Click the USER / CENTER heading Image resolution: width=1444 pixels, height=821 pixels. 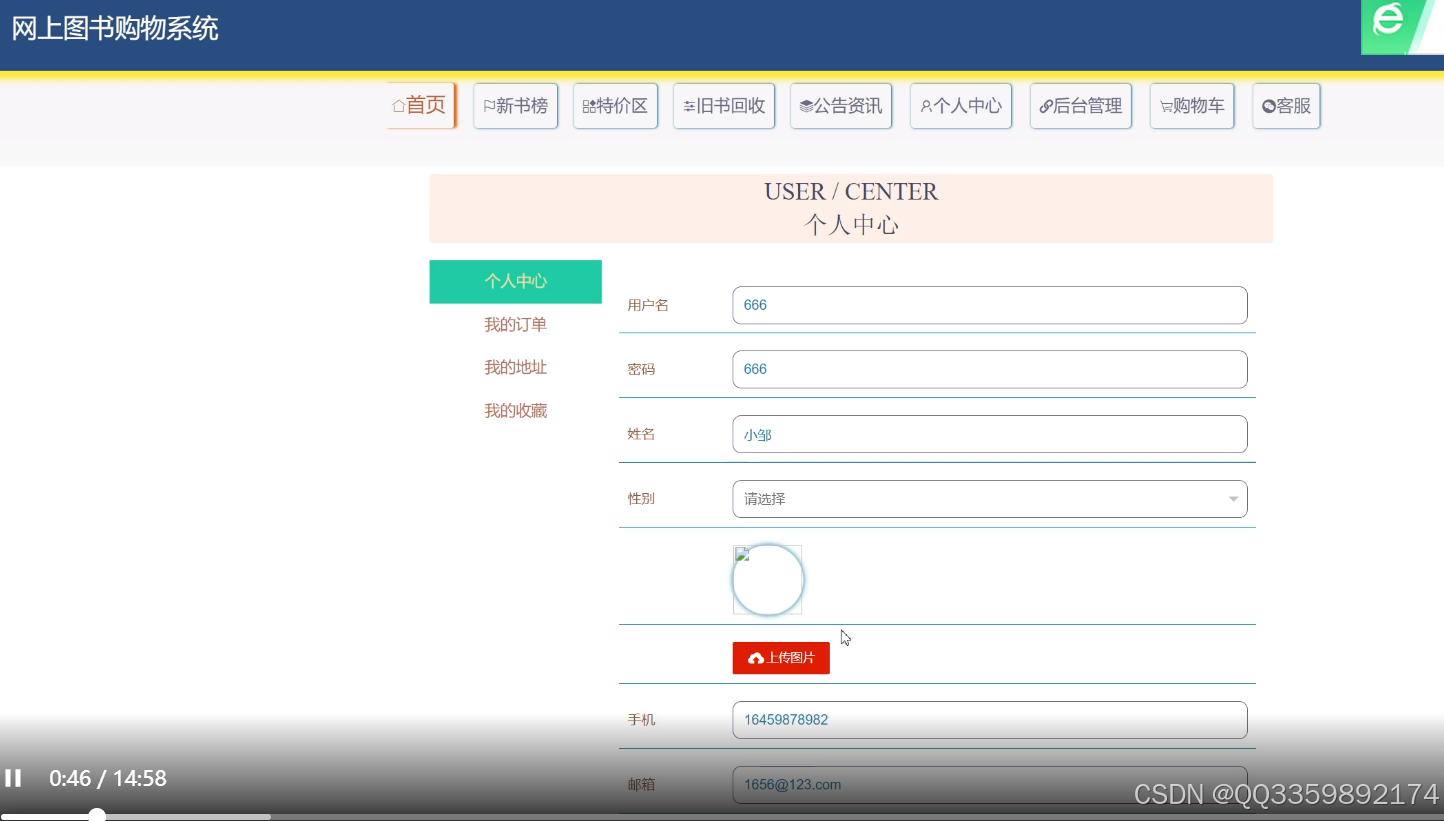pos(851,191)
